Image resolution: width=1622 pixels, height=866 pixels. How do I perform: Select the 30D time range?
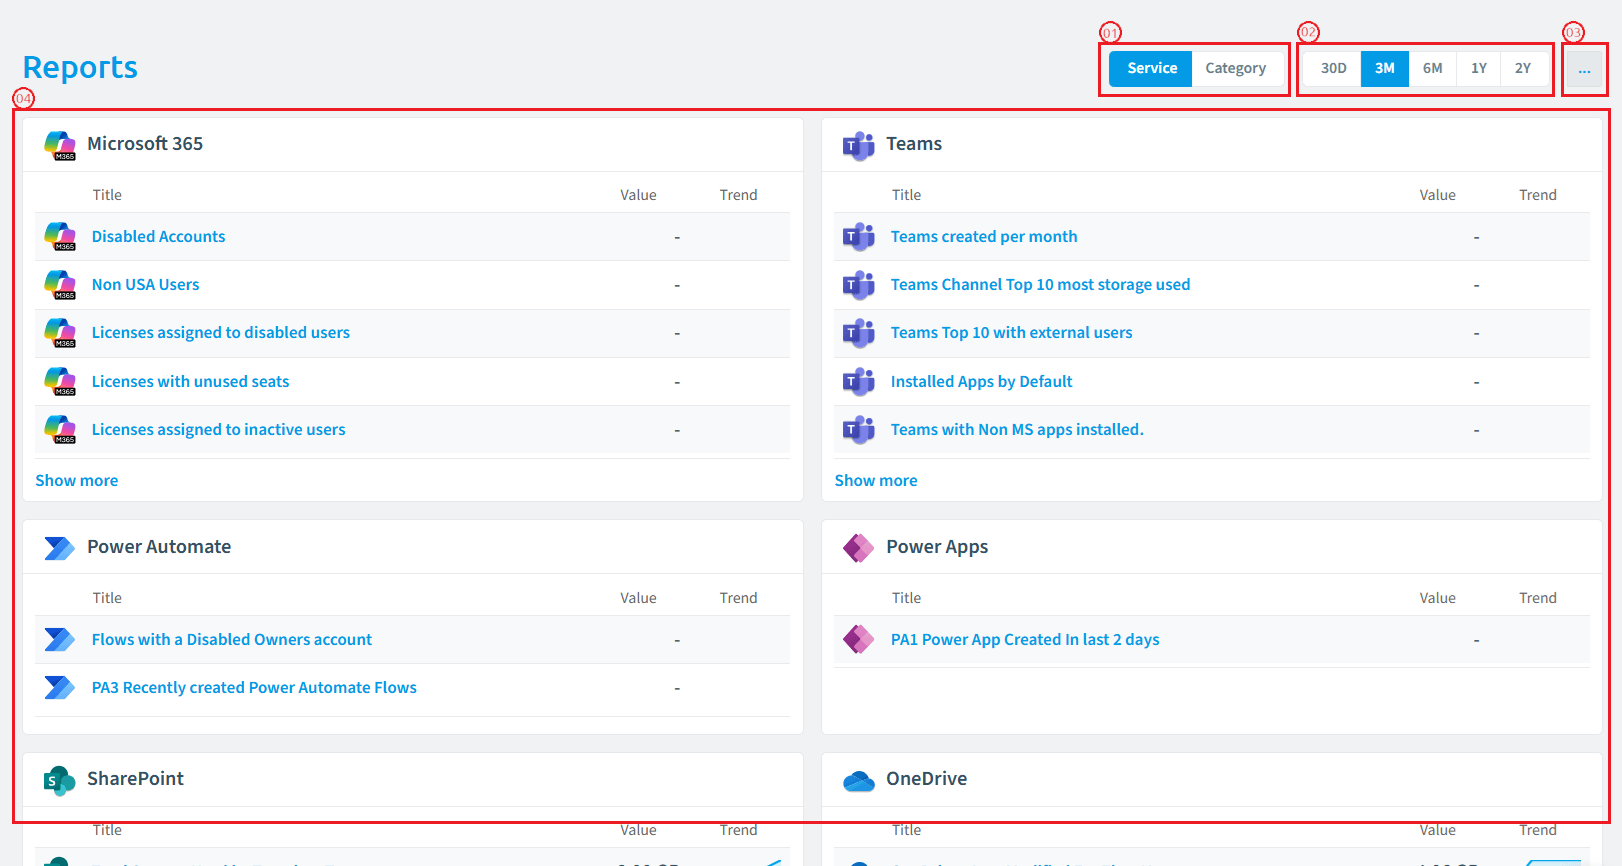[1333, 68]
